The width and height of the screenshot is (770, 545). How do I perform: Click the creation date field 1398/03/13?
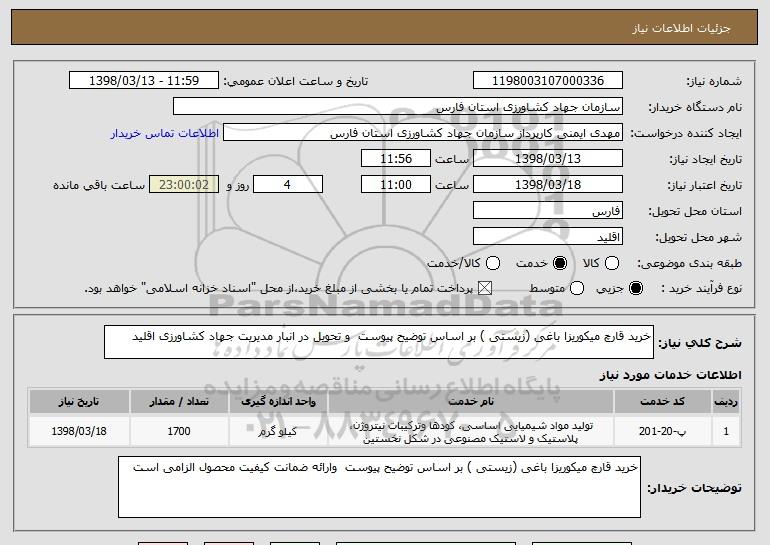point(548,159)
